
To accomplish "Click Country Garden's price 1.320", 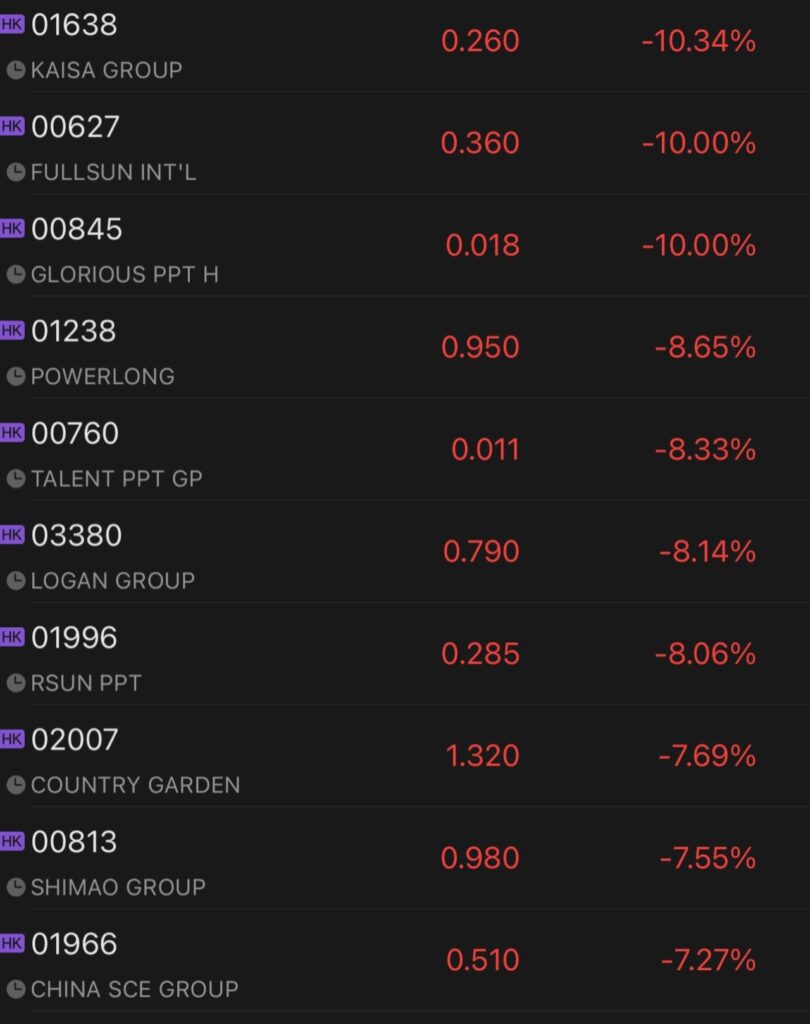I will pos(482,756).
